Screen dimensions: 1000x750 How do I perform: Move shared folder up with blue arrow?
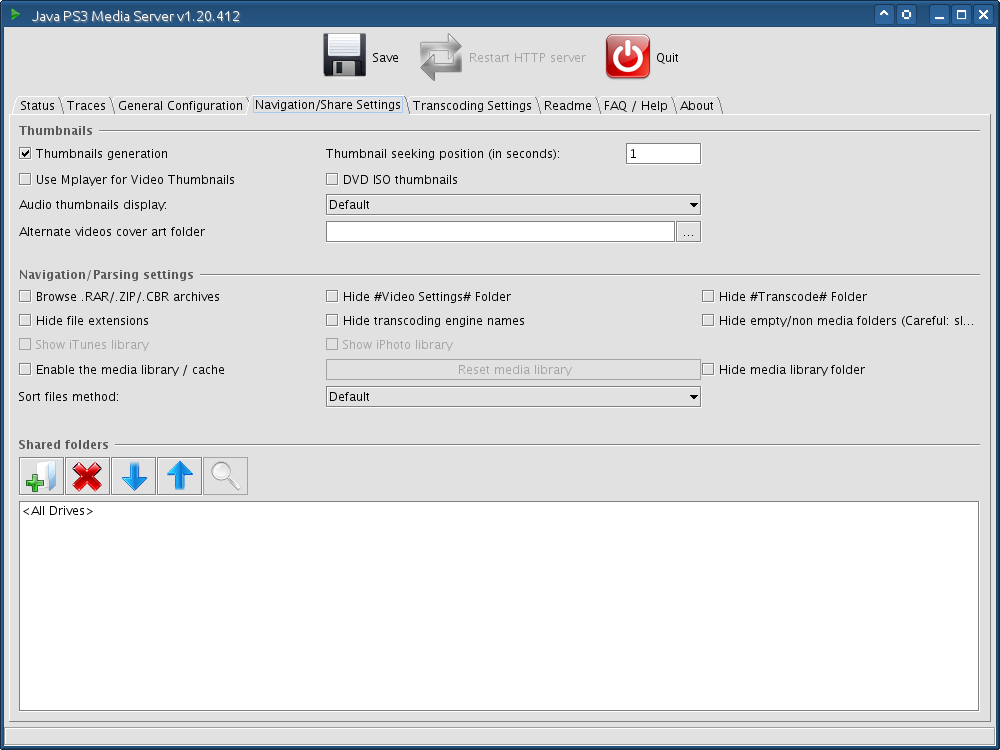click(179, 476)
